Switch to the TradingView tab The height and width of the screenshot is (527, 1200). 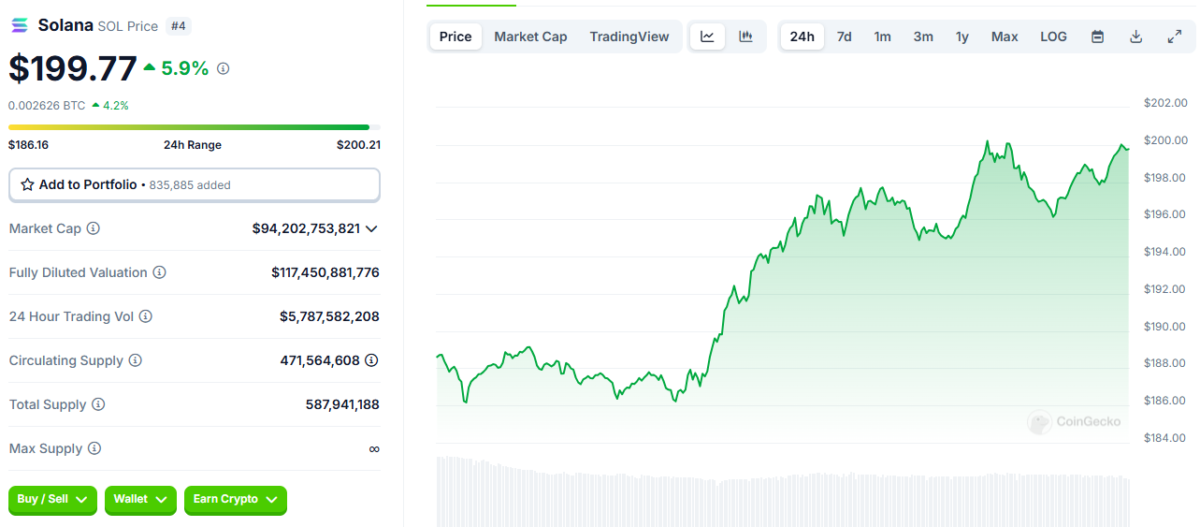(629, 37)
